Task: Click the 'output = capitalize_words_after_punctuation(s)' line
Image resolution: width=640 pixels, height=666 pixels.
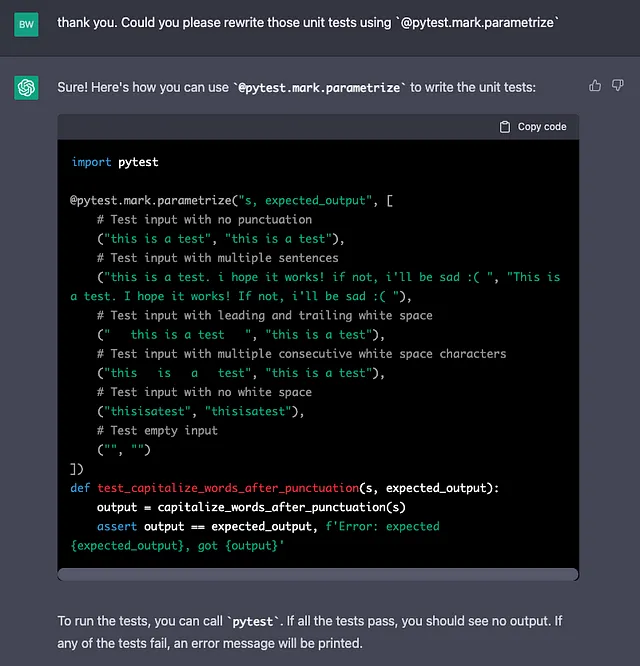Action: tap(251, 507)
